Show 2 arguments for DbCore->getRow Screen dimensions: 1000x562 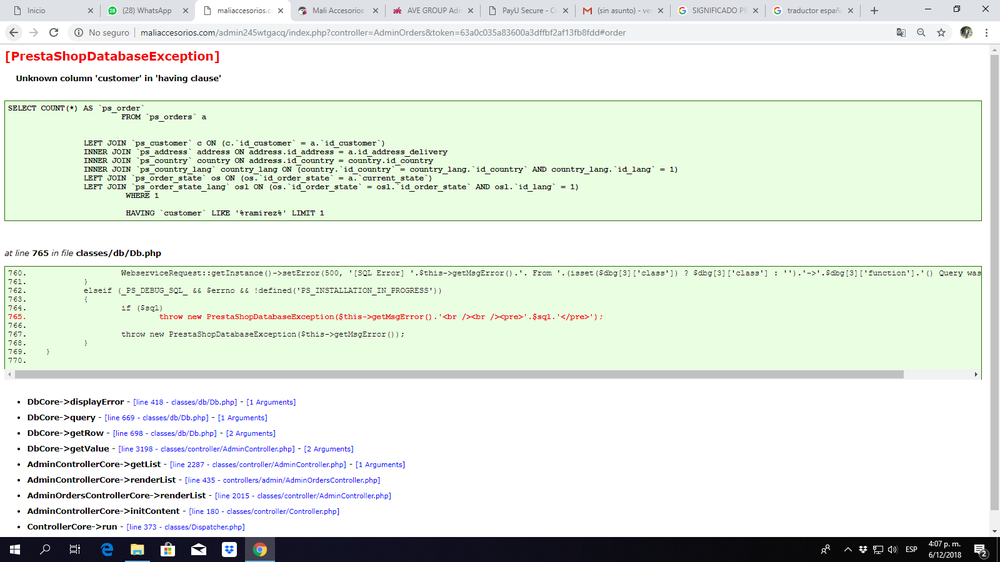(251, 434)
